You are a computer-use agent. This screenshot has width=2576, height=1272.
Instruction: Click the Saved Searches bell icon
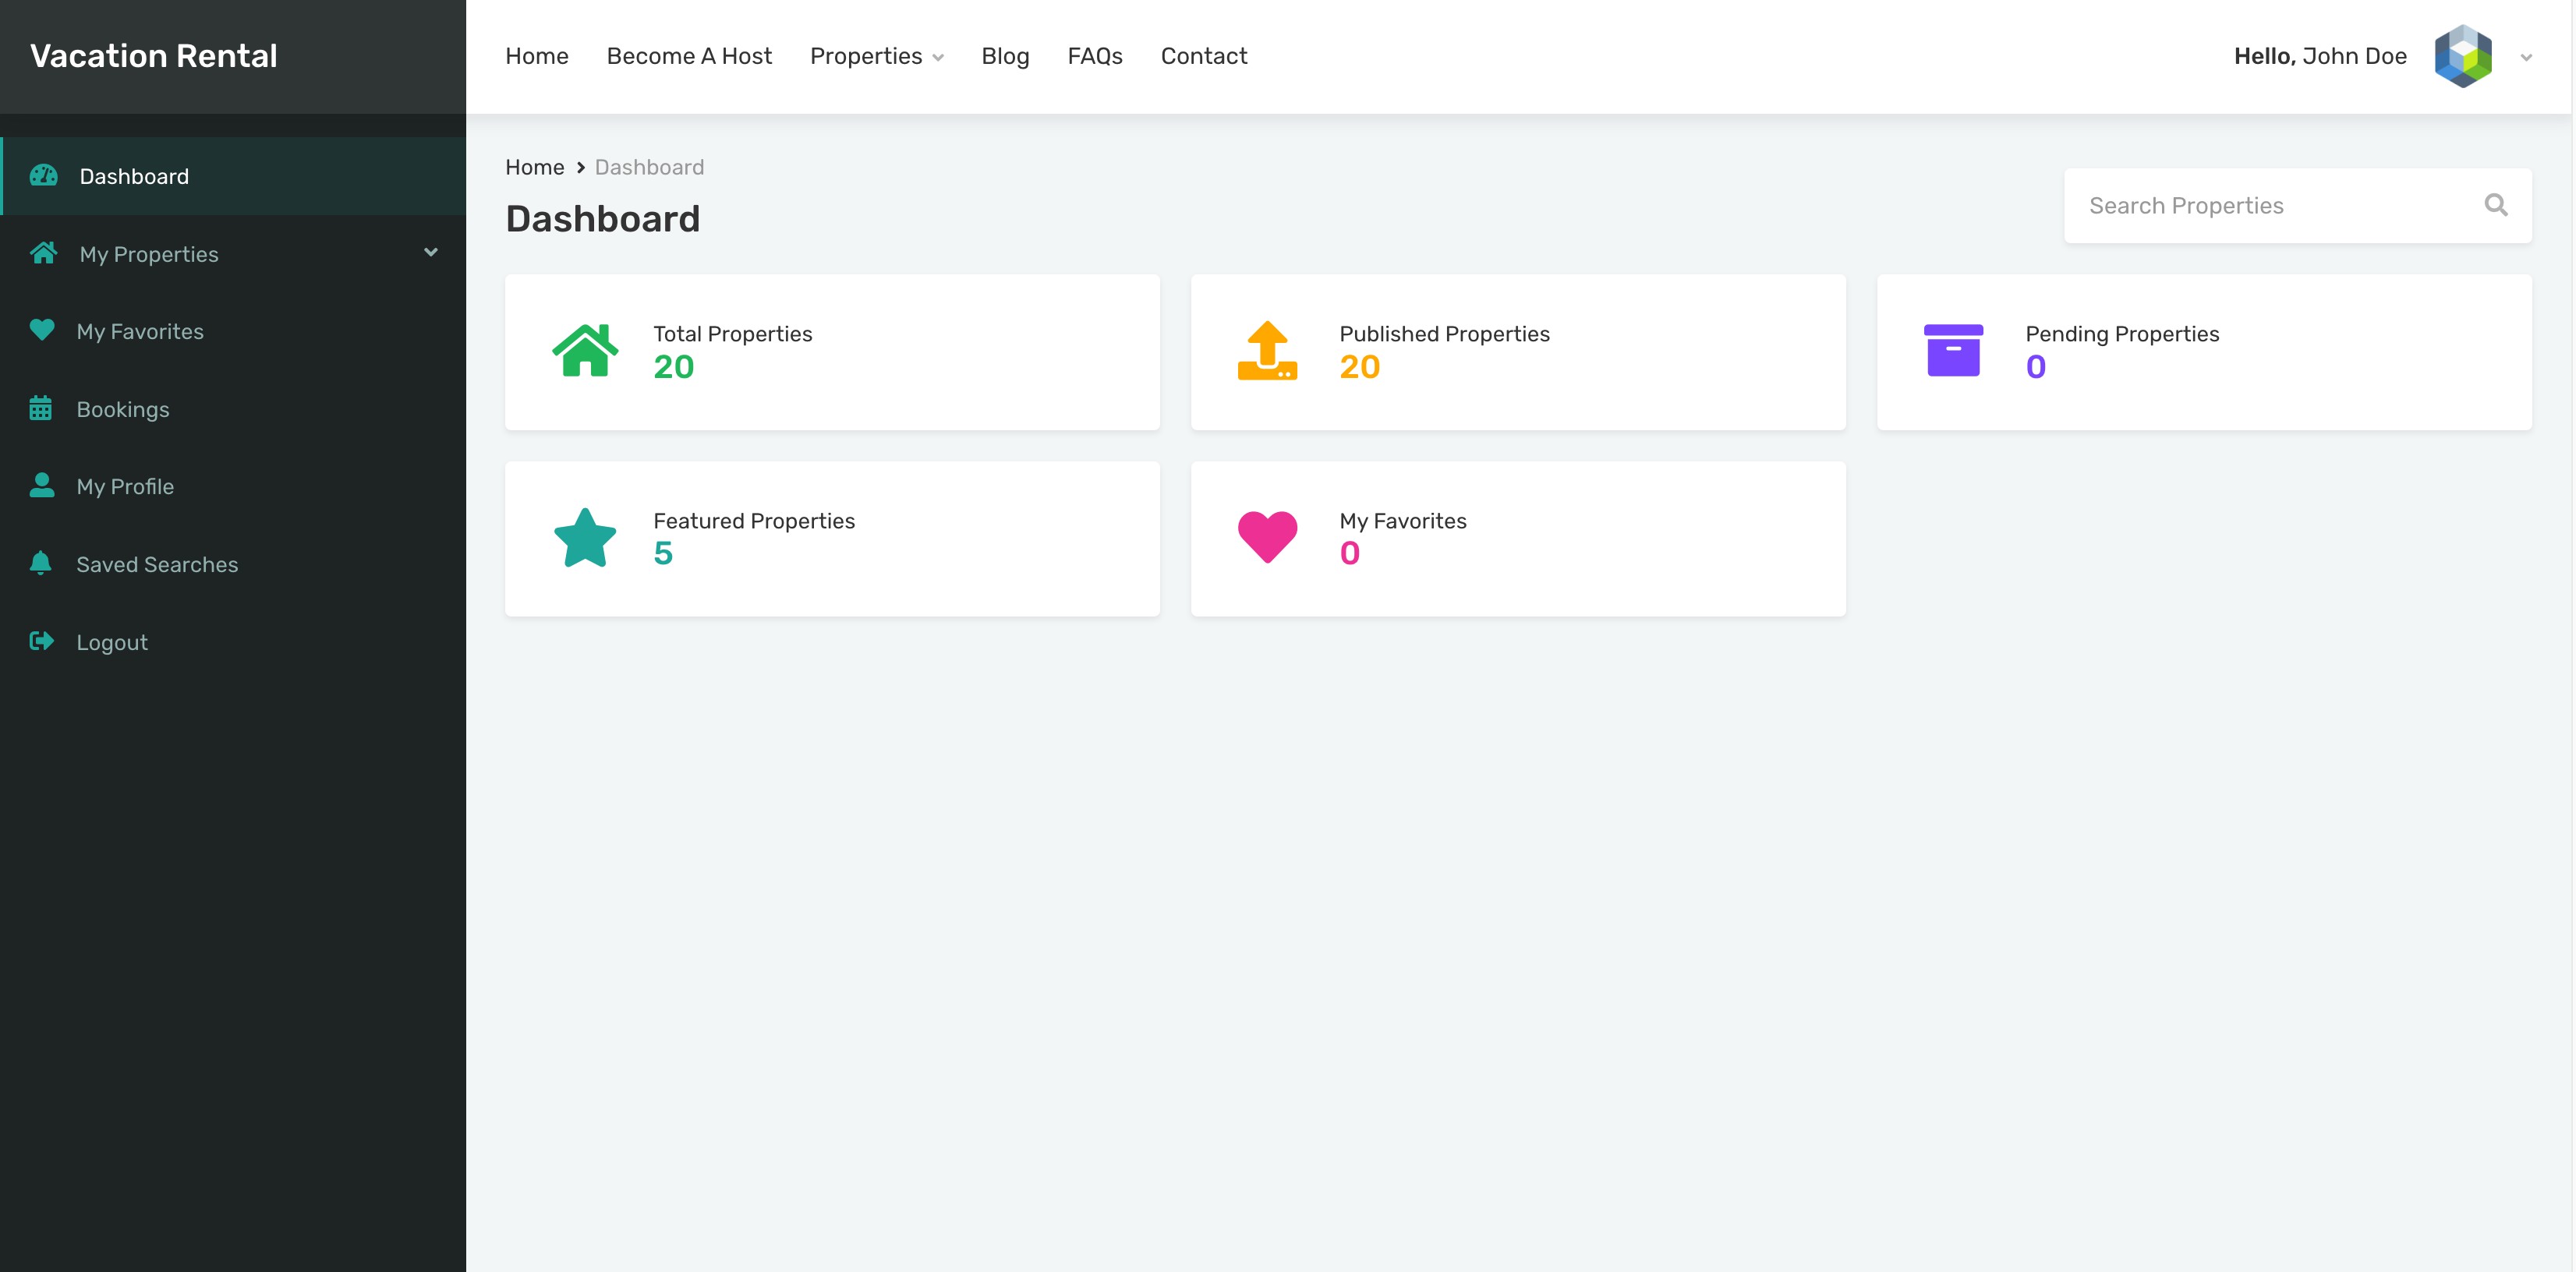point(41,563)
